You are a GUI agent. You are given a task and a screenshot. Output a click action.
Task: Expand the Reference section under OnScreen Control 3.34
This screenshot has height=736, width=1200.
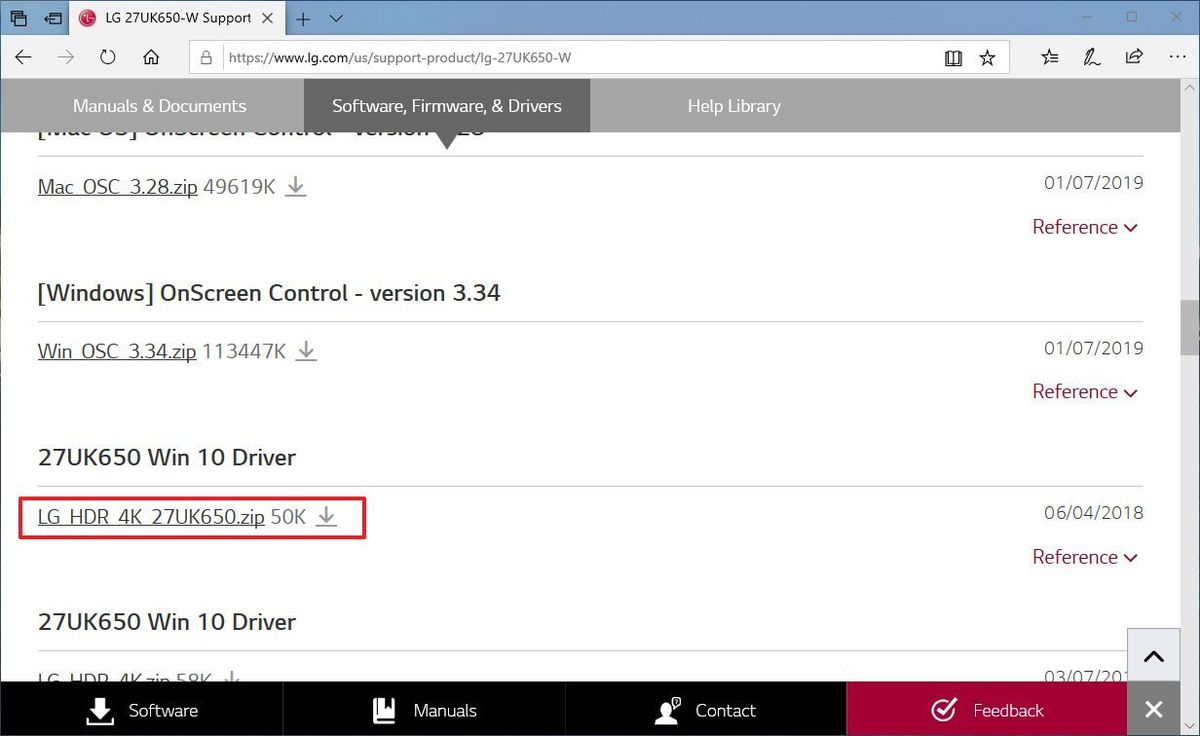click(1085, 391)
